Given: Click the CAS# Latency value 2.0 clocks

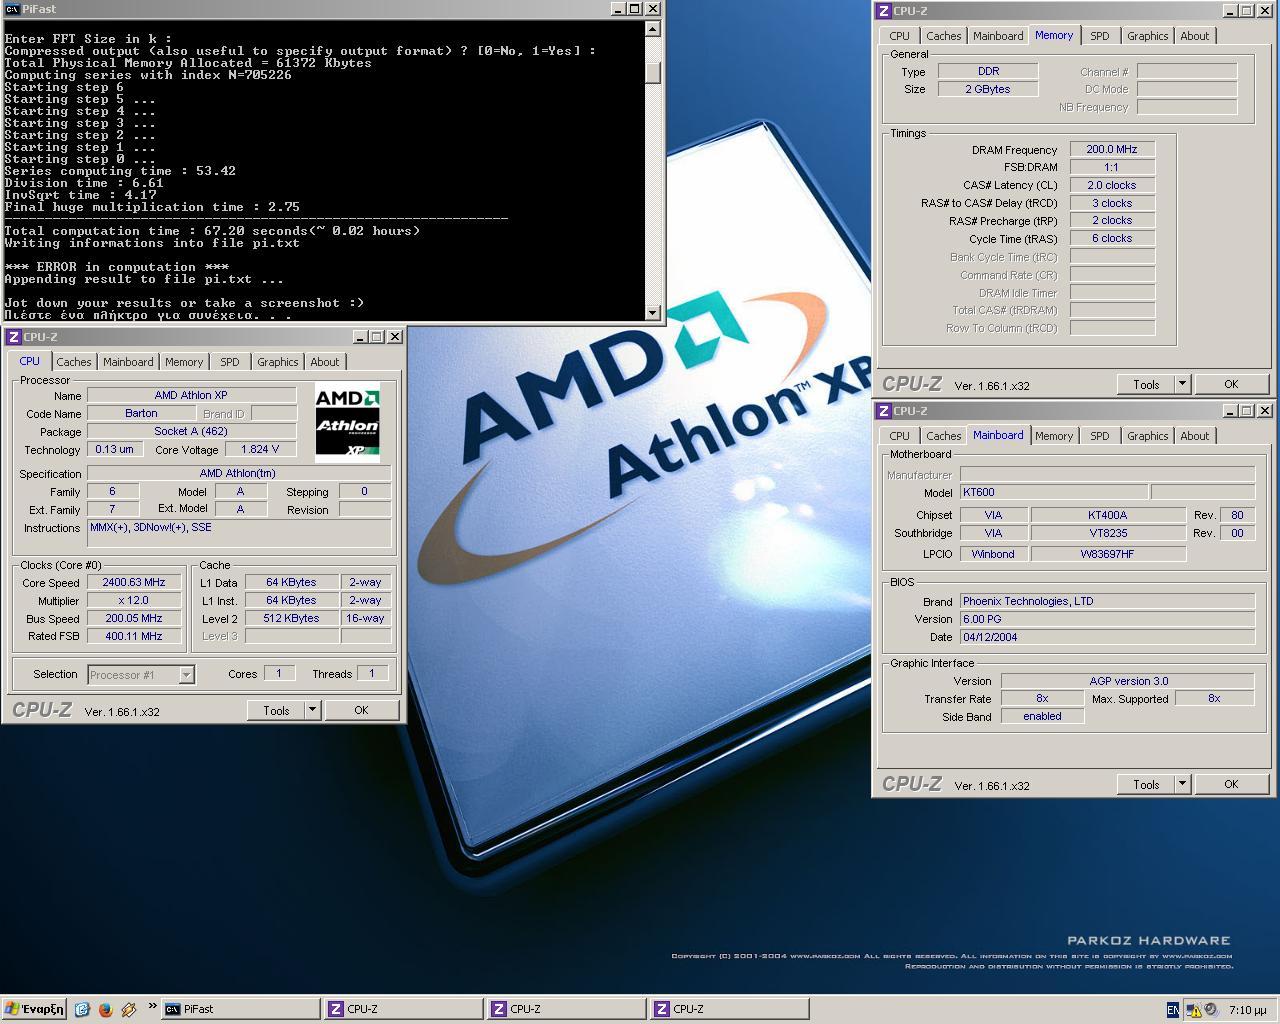Looking at the screenshot, I should (x=1112, y=185).
